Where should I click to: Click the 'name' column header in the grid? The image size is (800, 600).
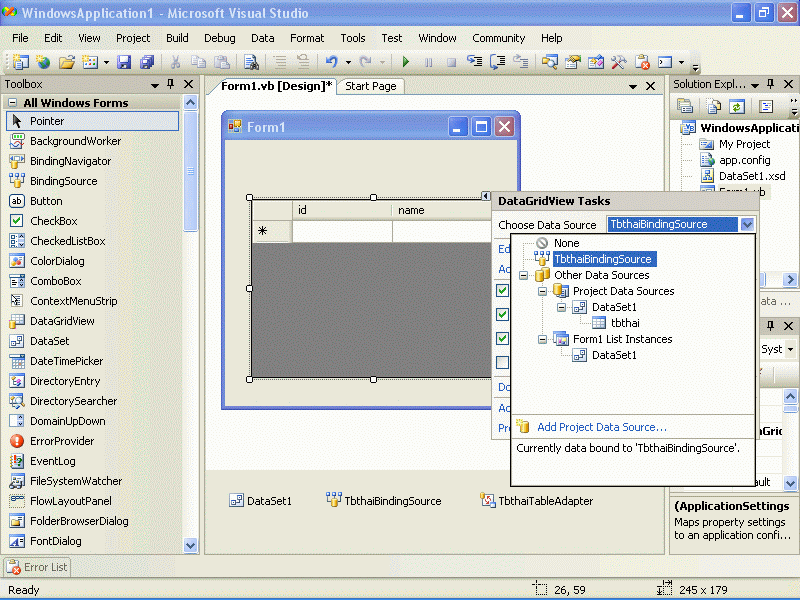click(x=441, y=210)
